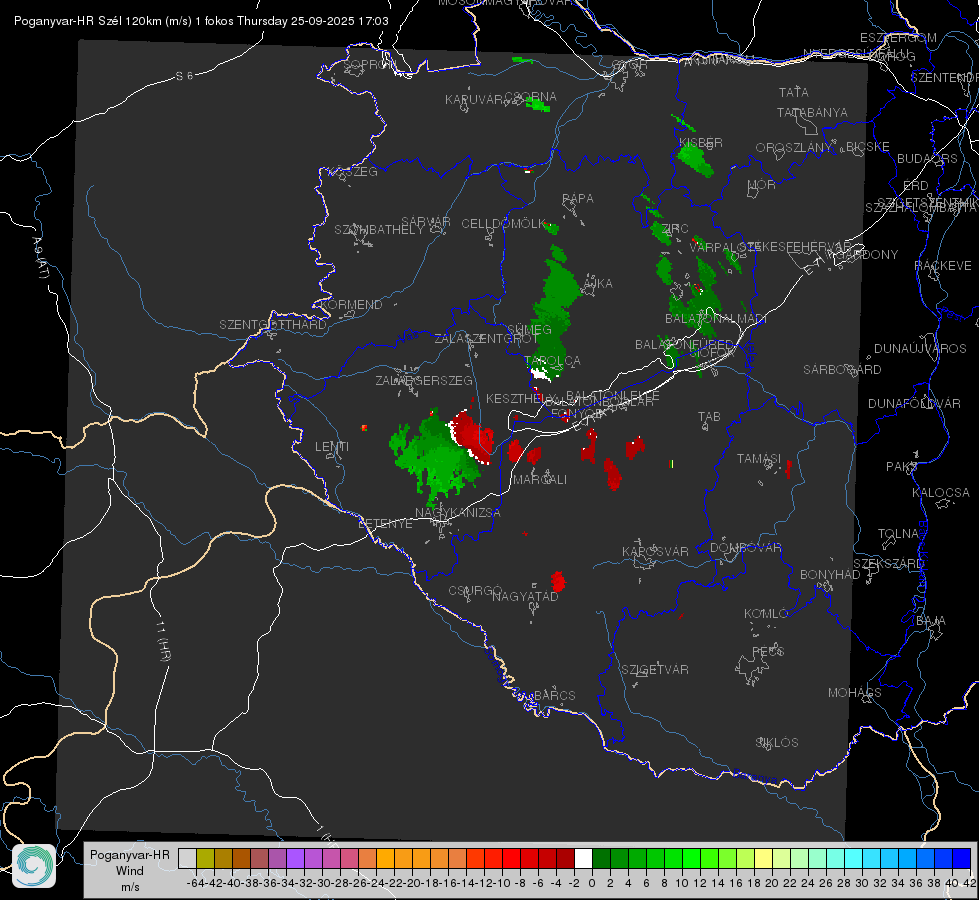
Task: Click the NAGYATAD city label
Action: click(525, 596)
